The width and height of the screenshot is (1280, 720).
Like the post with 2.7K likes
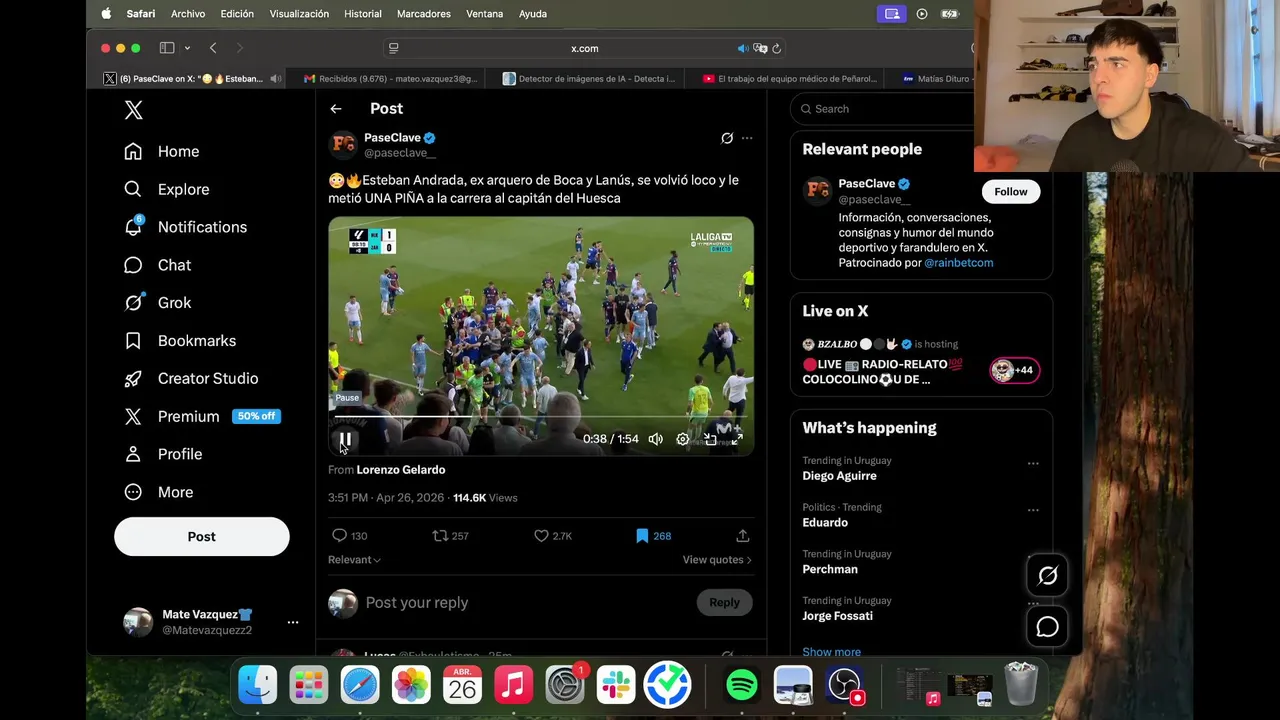click(x=553, y=536)
